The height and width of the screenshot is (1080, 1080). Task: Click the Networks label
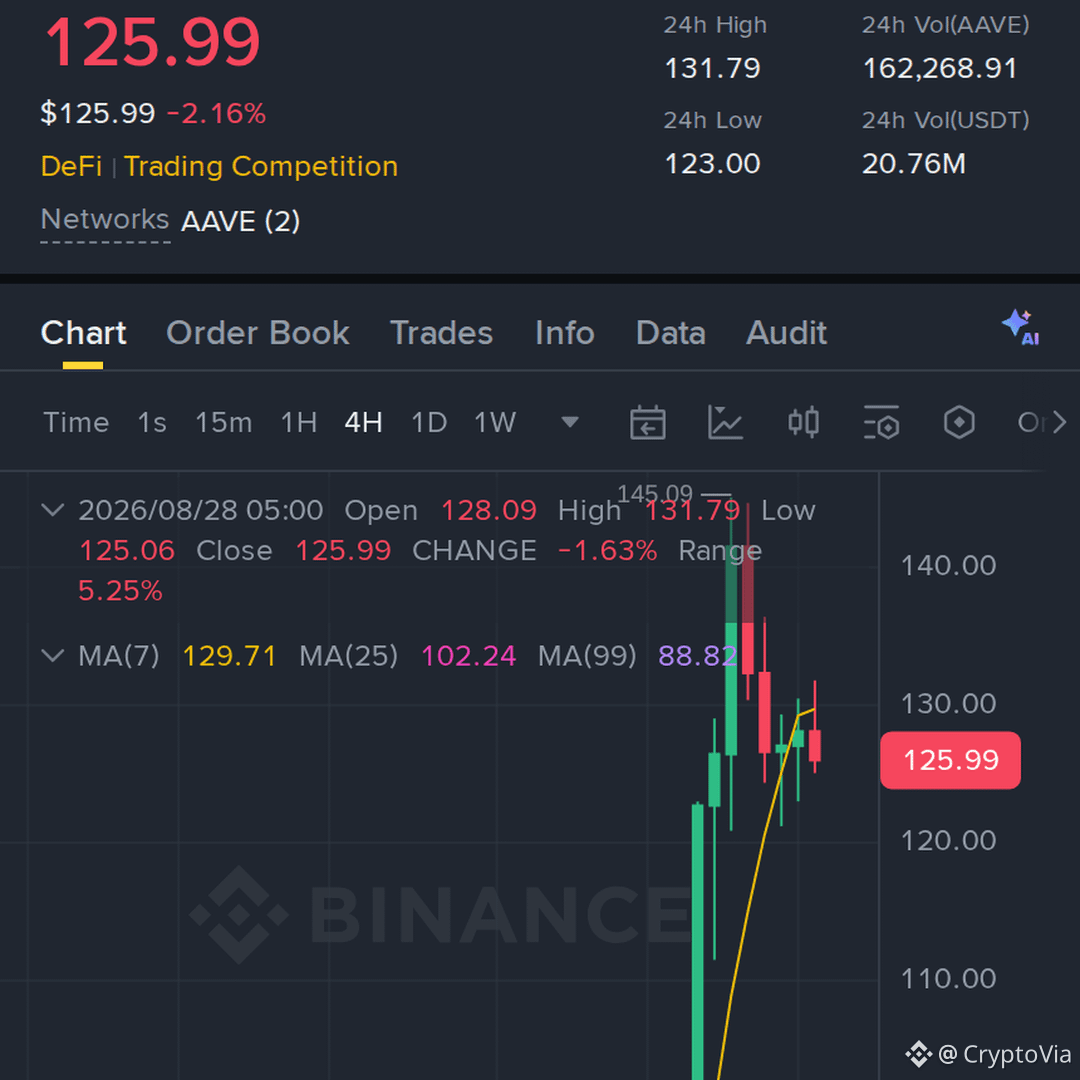tap(105, 220)
